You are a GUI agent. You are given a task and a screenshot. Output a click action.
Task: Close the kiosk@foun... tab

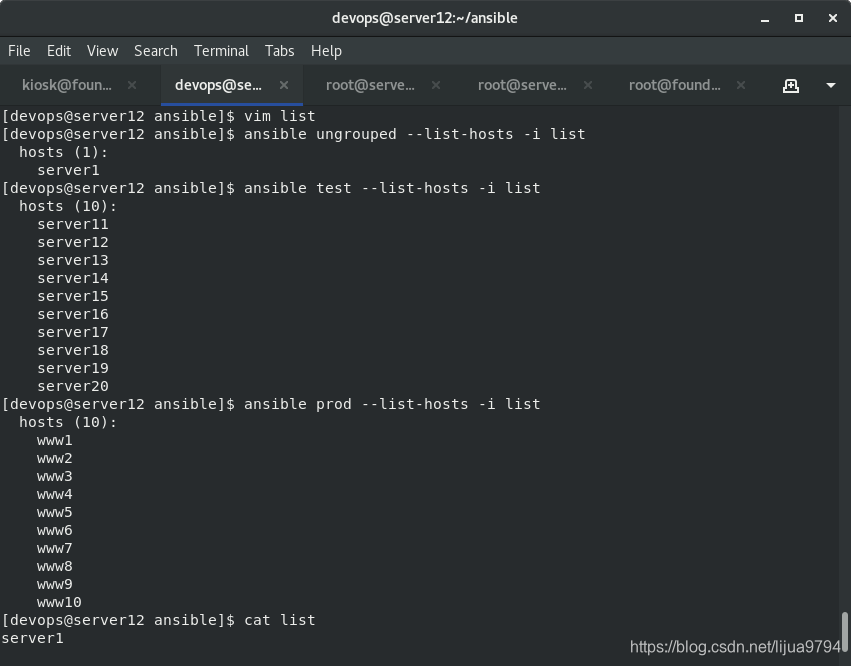pyautogui.click(x=132, y=85)
